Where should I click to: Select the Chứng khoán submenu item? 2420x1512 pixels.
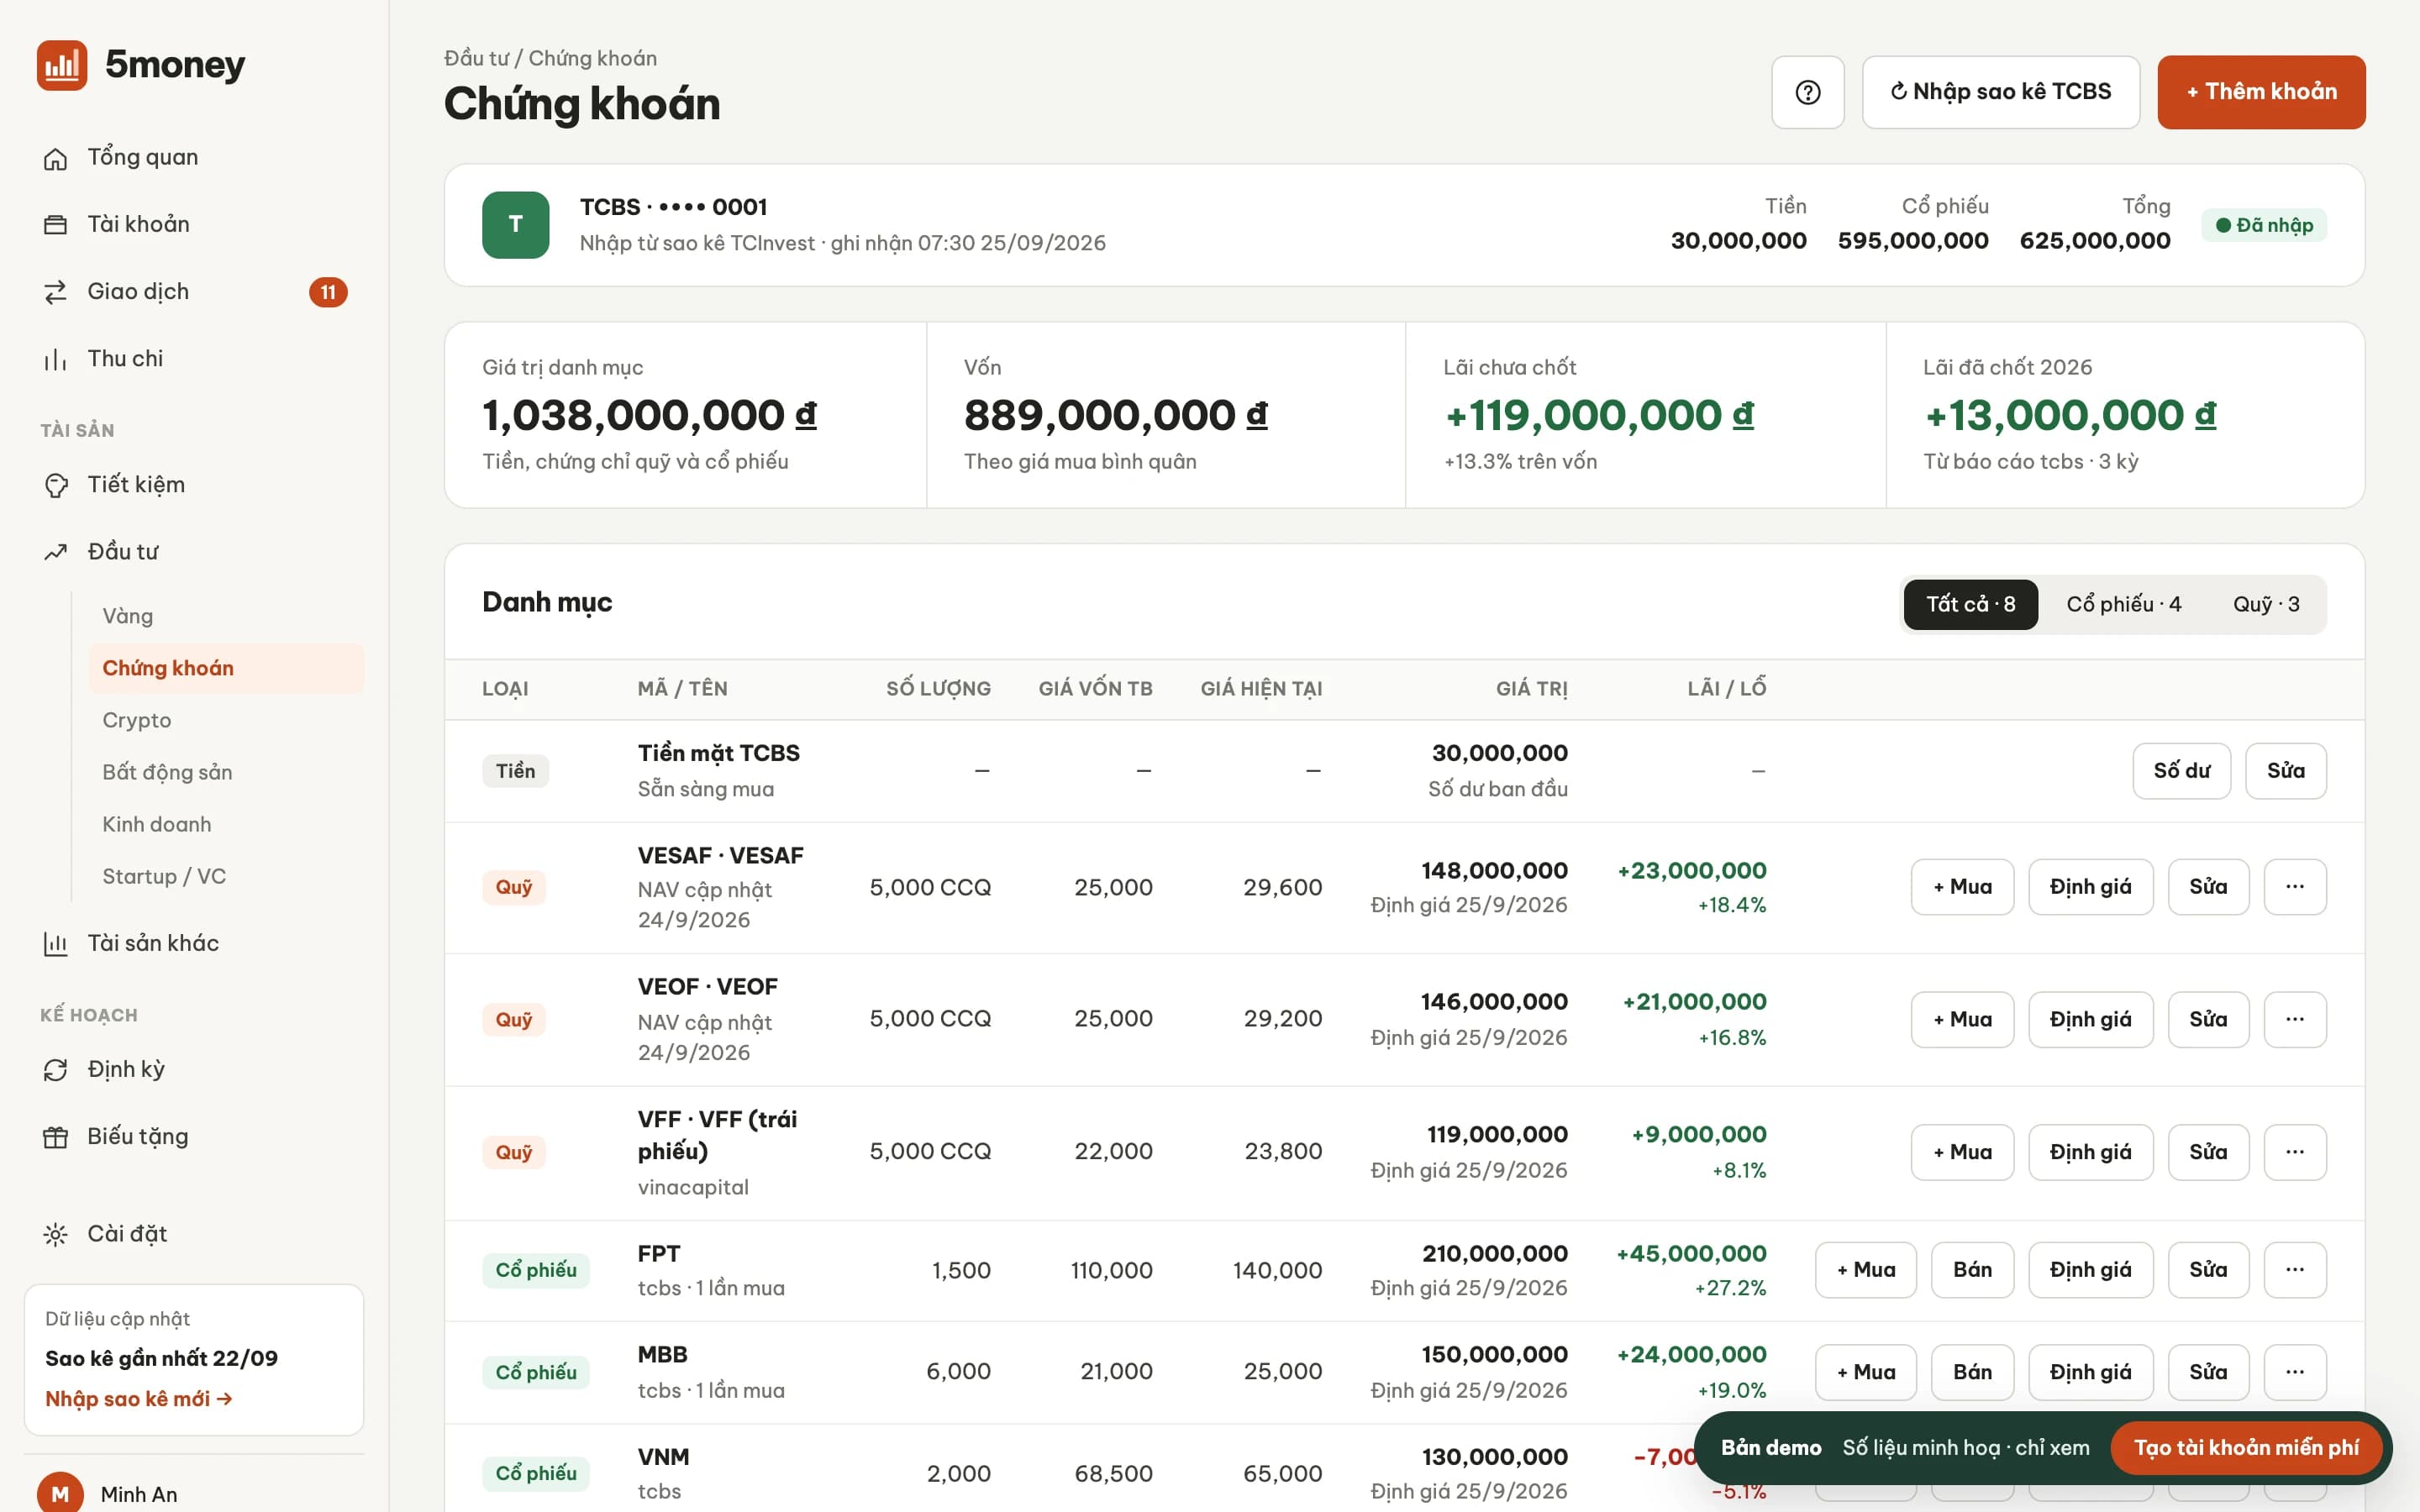coord(226,668)
